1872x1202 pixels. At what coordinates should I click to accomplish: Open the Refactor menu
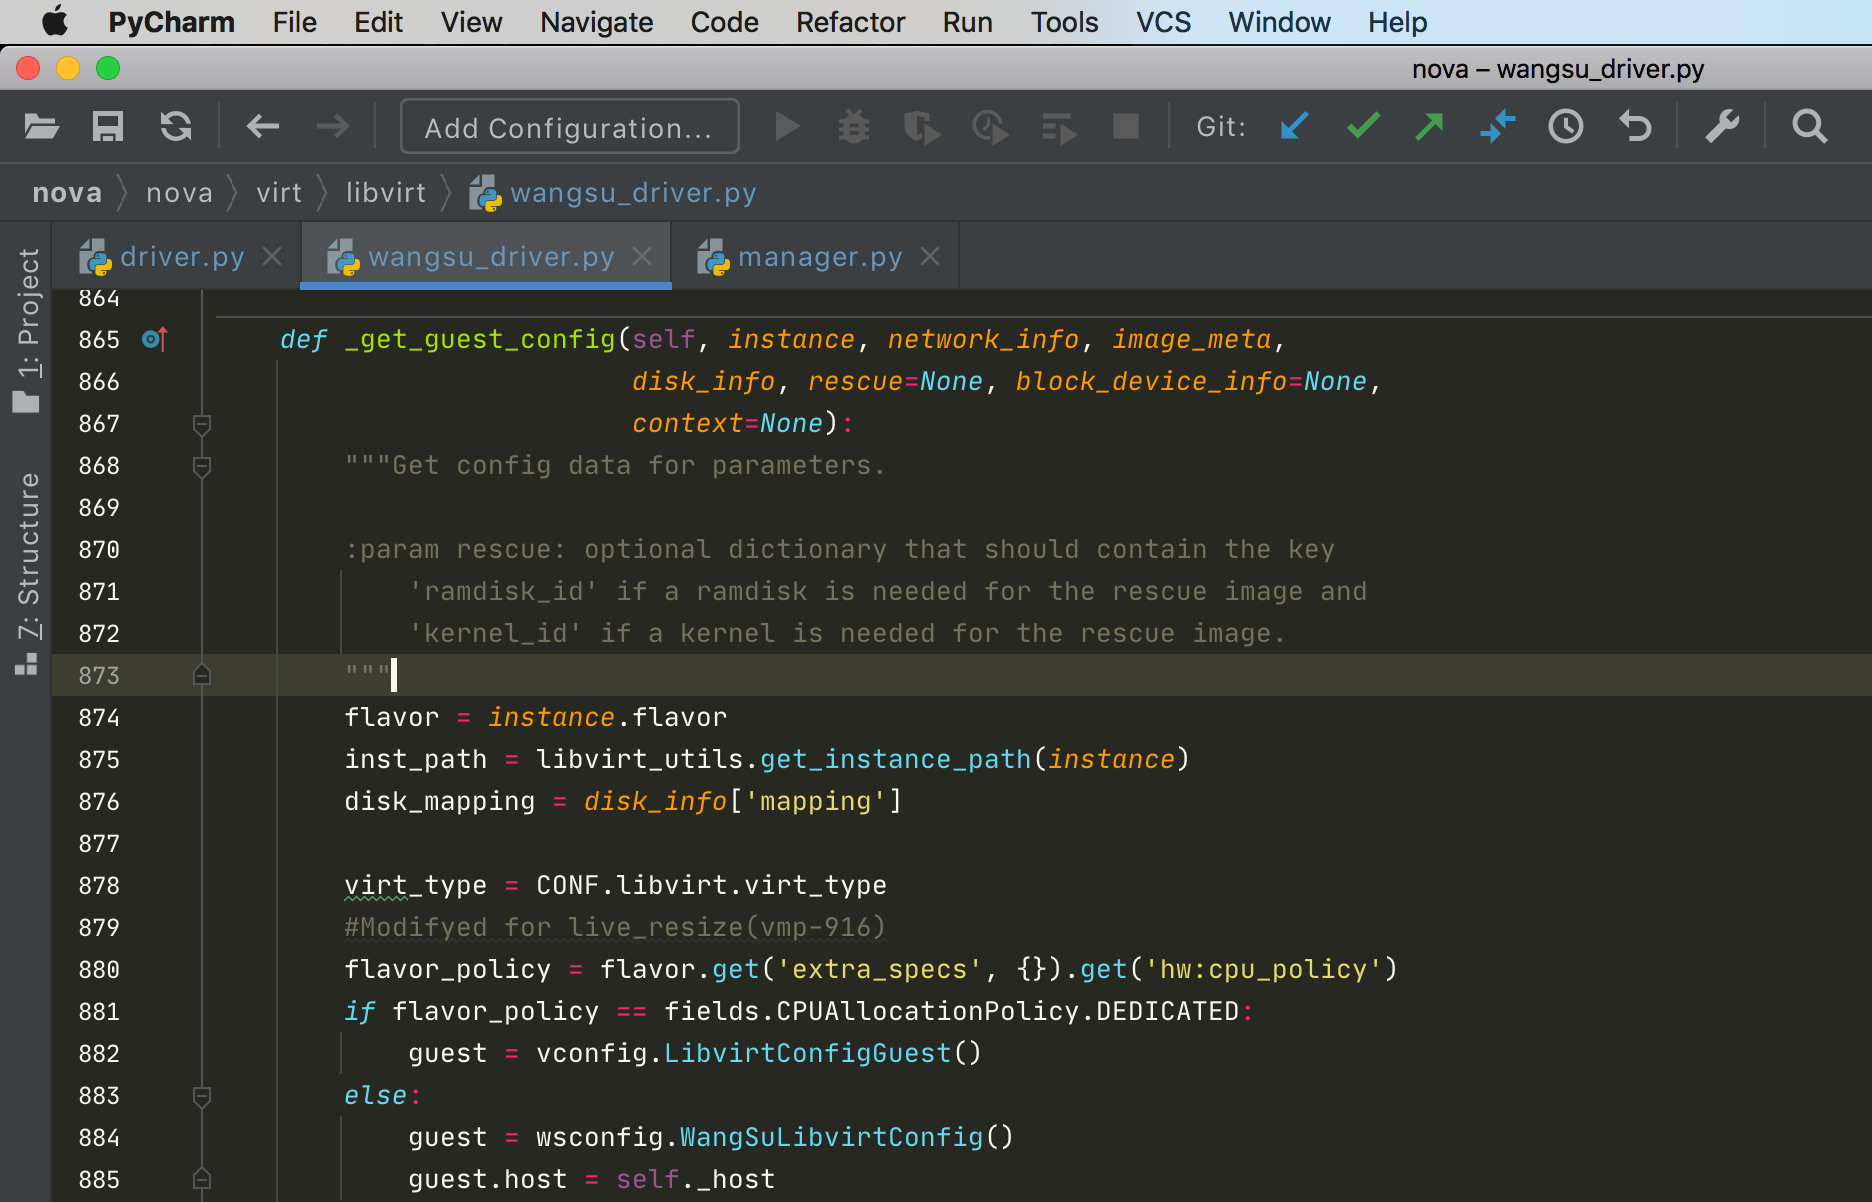[x=849, y=22]
